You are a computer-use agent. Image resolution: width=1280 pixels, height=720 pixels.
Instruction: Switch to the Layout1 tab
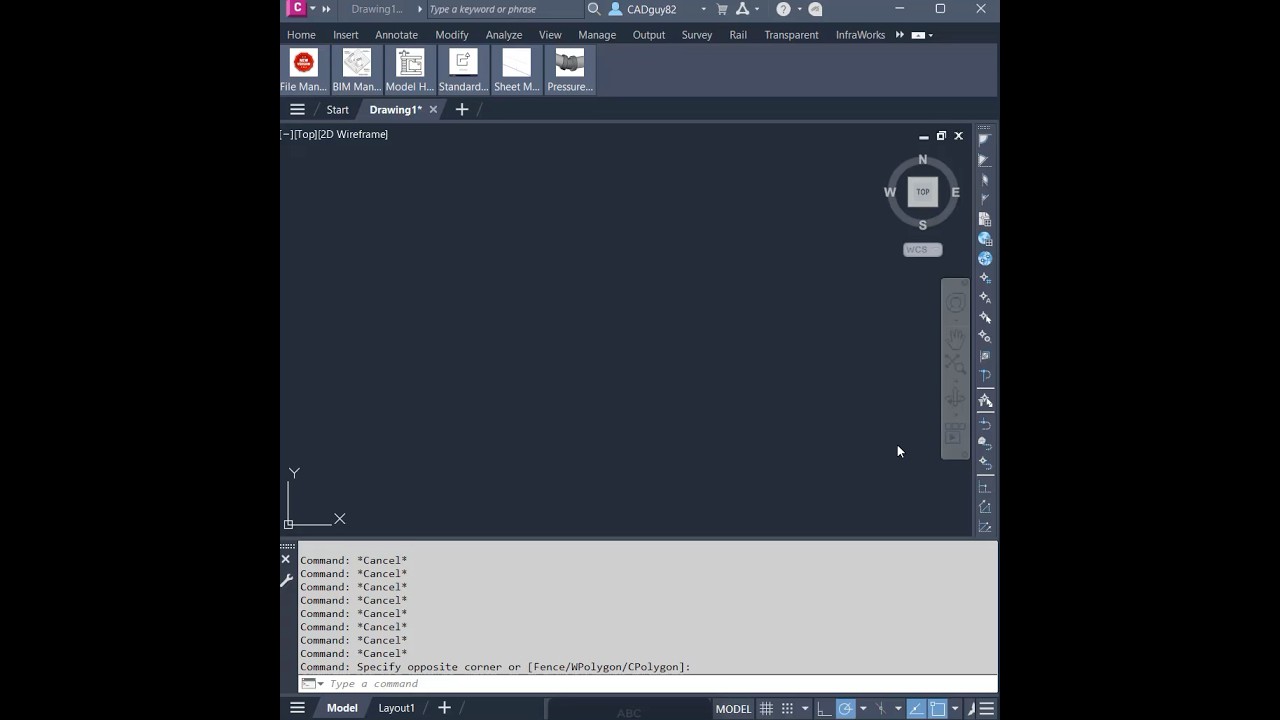[396, 708]
